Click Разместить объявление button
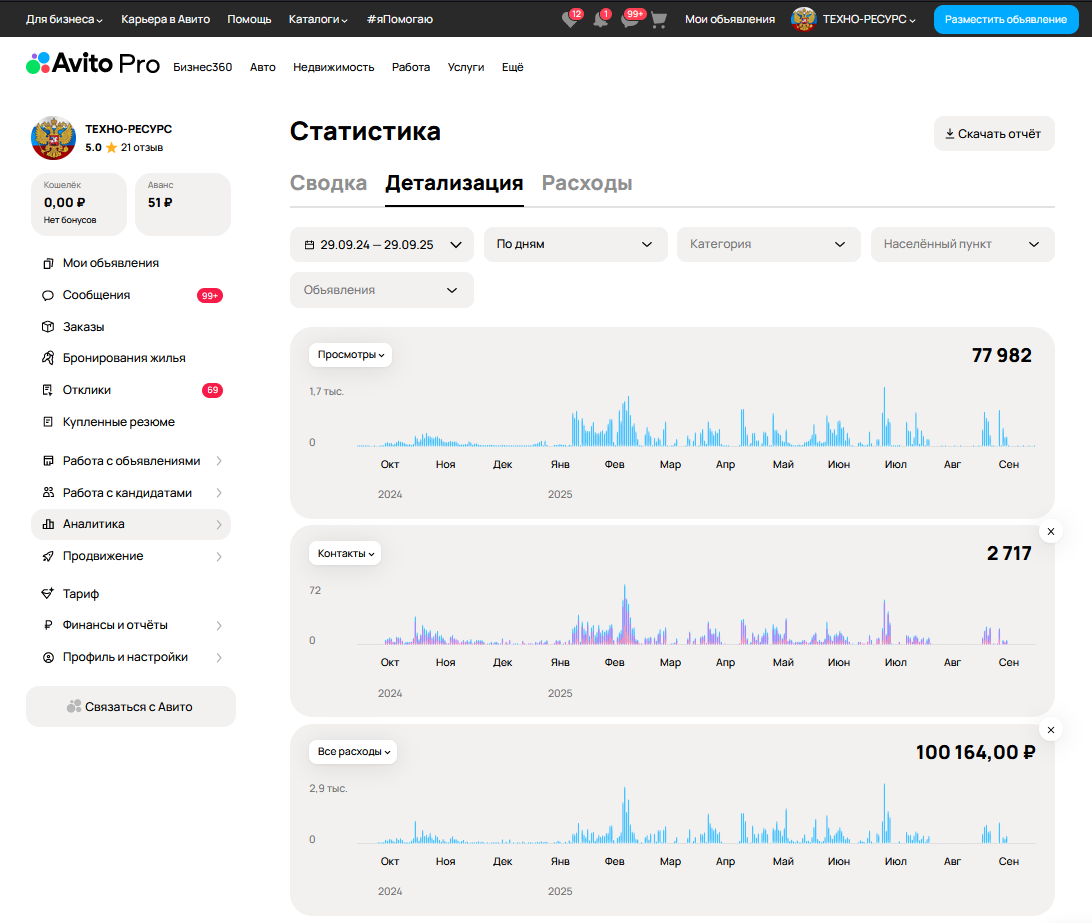Screen dimensions: 1092x923 tap(1006, 20)
